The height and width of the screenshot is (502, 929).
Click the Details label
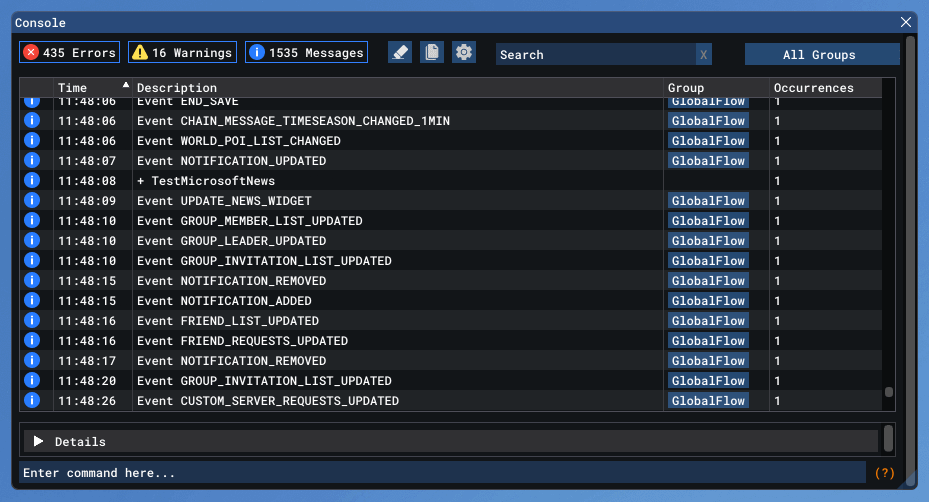tap(80, 442)
